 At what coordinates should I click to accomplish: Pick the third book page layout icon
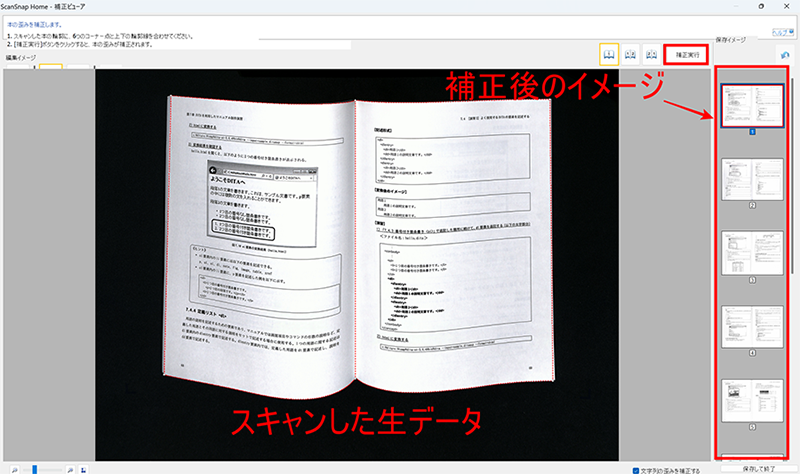pos(652,55)
